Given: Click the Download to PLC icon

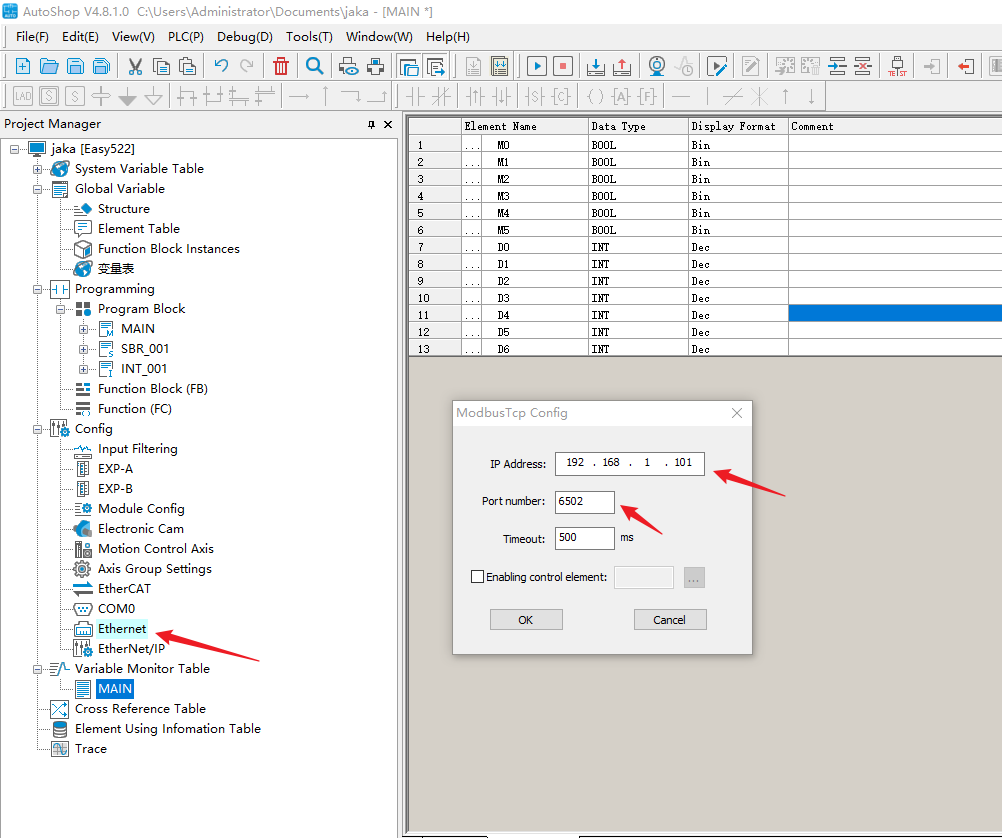Looking at the screenshot, I should pos(595,67).
